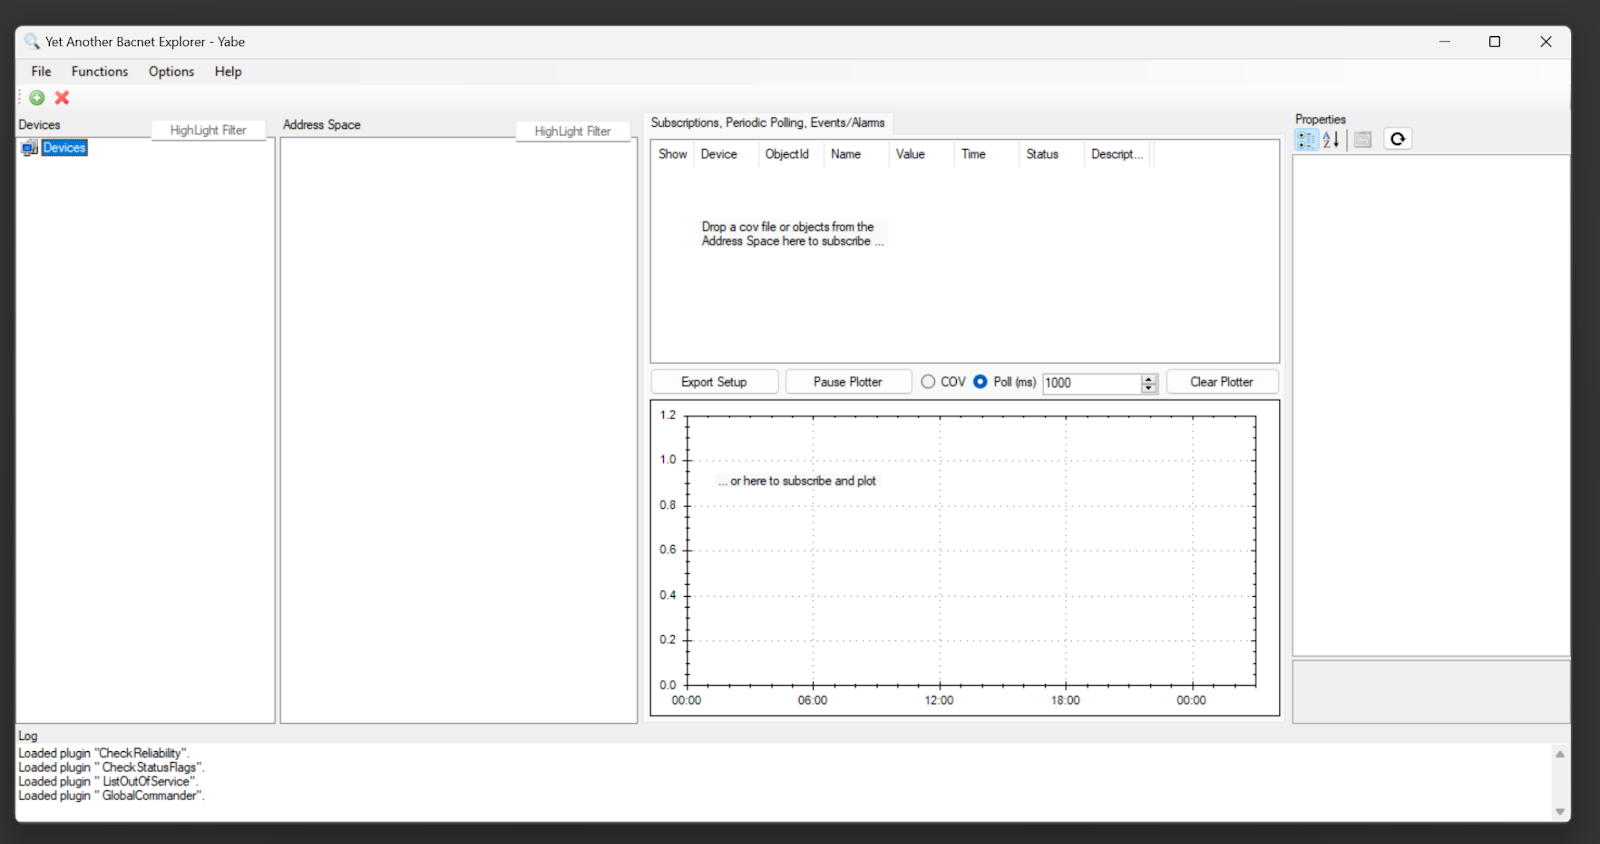1600x844 pixels.
Task: Open the File menu
Action: (41, 72)
